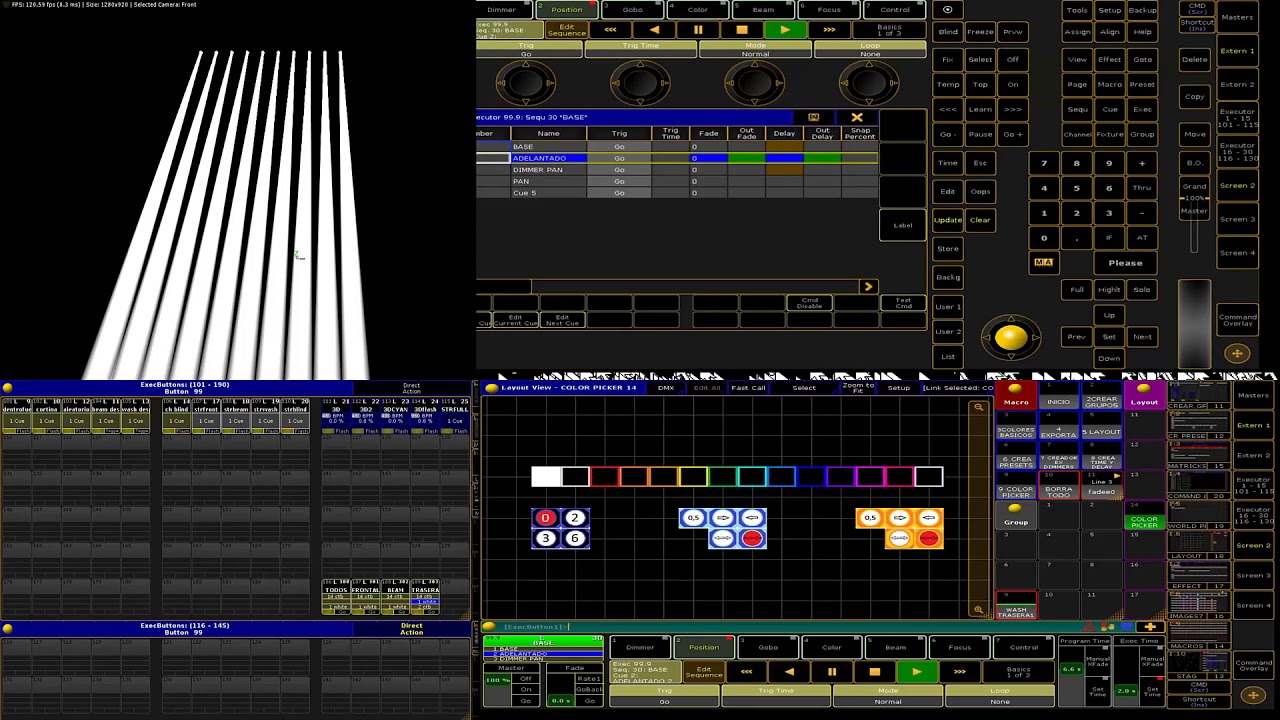The width and height of the screenshot is (1280, 720).
Task: Switch to the Color tab in top bar
Action: [x=698, y=10]
